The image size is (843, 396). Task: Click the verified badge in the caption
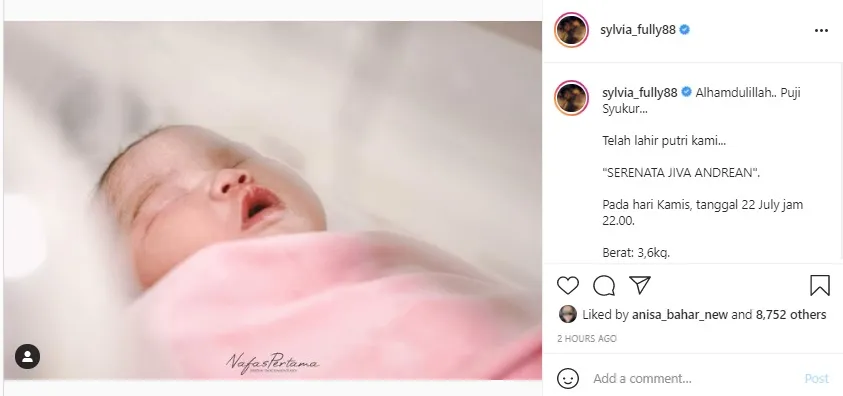(x=686, y=92)
